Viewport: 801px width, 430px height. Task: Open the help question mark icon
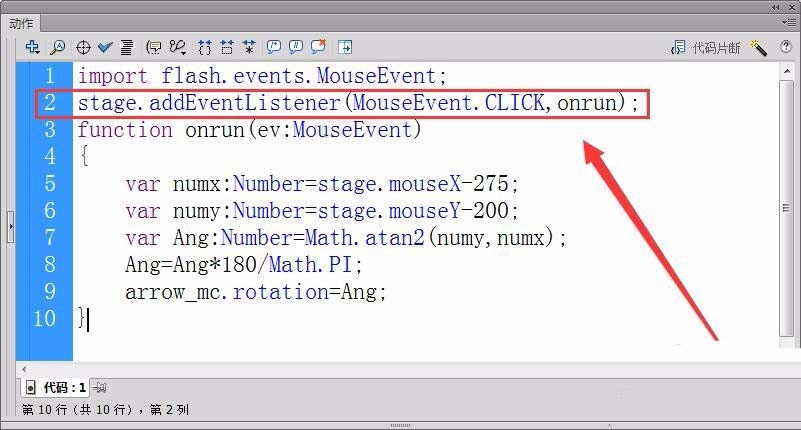786,47
